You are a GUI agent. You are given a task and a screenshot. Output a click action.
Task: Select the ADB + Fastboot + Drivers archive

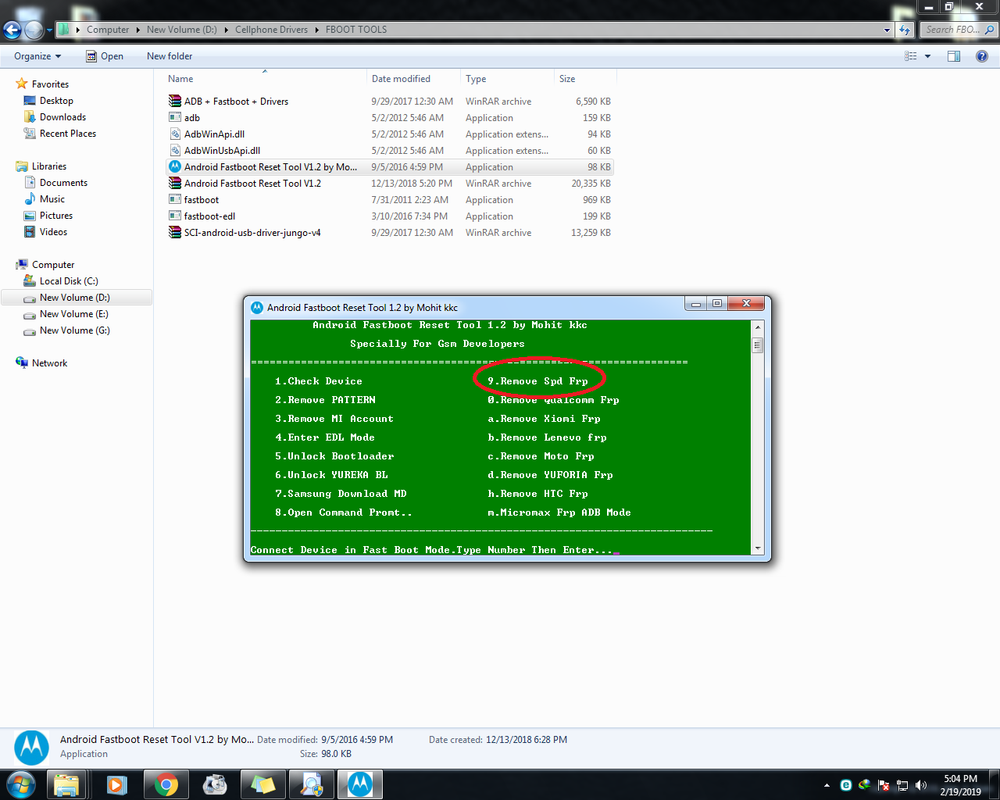point(389,101)
